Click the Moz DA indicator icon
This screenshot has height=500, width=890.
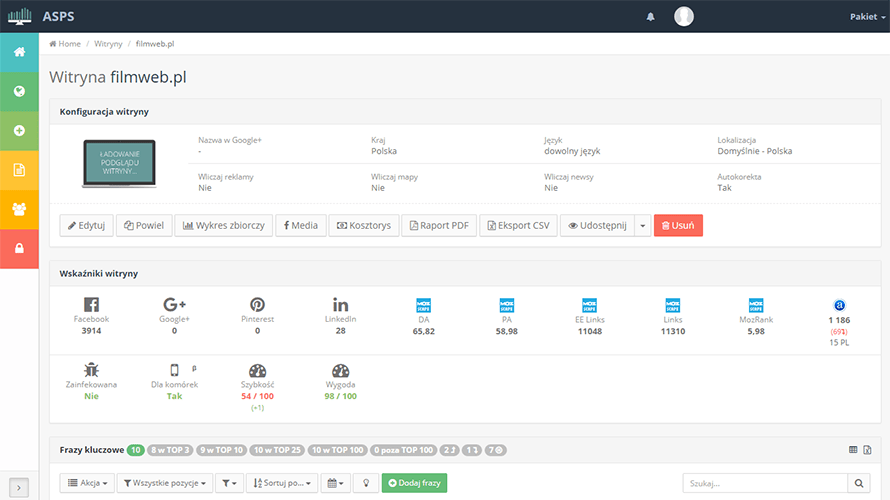click(x=423, y=305)
